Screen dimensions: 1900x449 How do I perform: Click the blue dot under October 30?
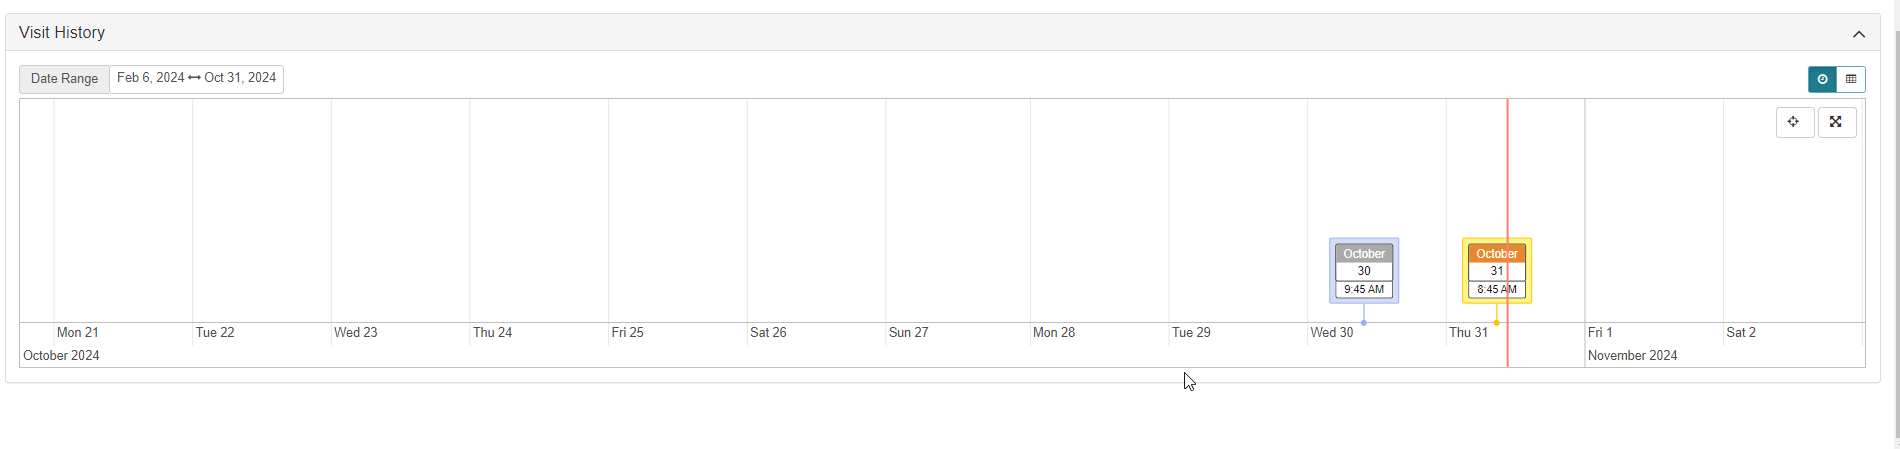1364,323
